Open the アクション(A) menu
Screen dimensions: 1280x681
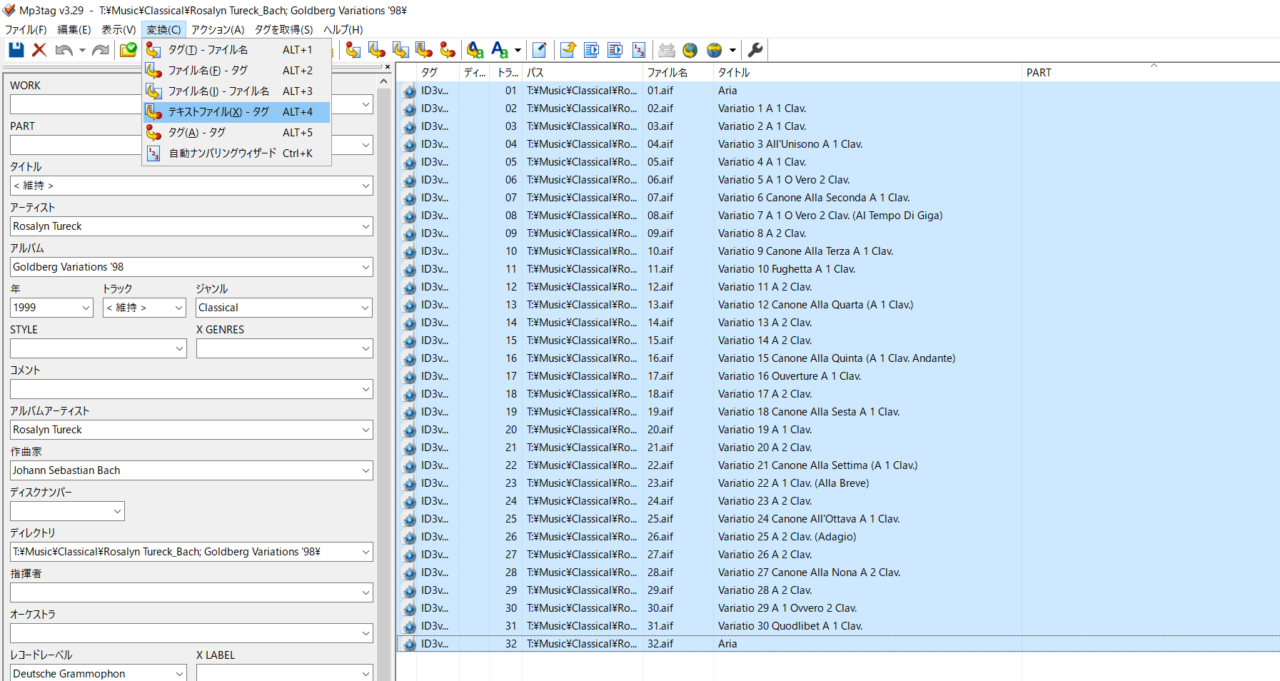pos(218,29)
